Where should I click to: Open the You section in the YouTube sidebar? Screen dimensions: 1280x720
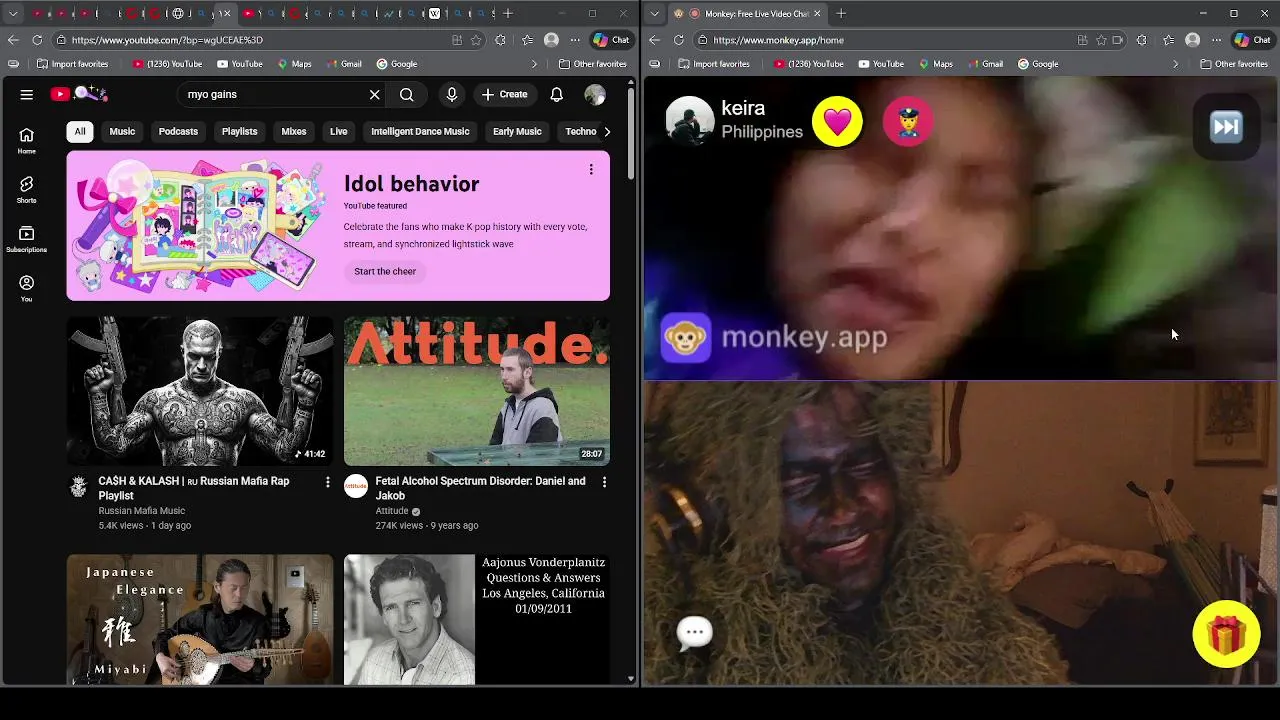coord(27,288)
